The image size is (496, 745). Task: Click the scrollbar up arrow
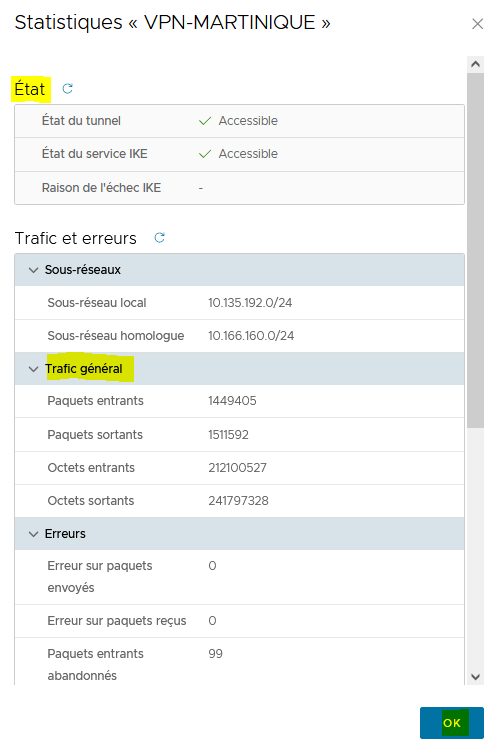(475, 64)
